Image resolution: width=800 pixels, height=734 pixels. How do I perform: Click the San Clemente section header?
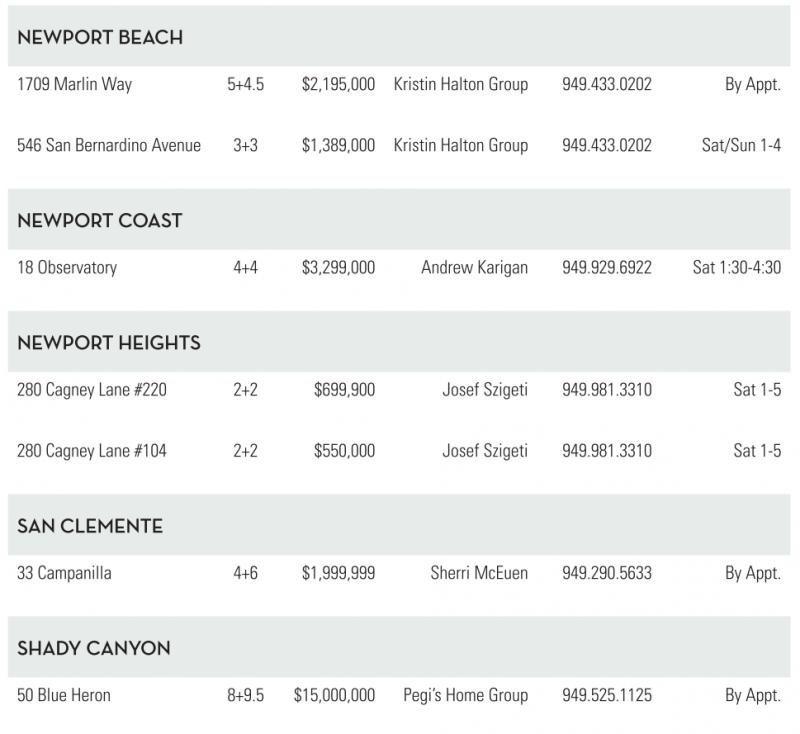pos(90,526)
